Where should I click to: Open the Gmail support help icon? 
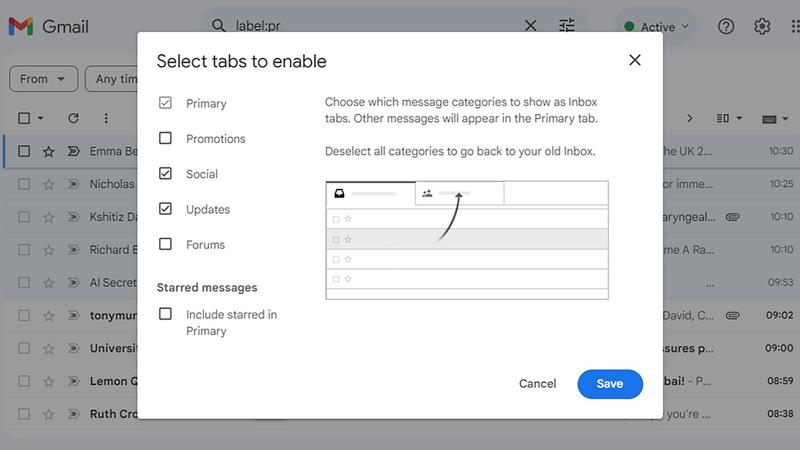726,26
